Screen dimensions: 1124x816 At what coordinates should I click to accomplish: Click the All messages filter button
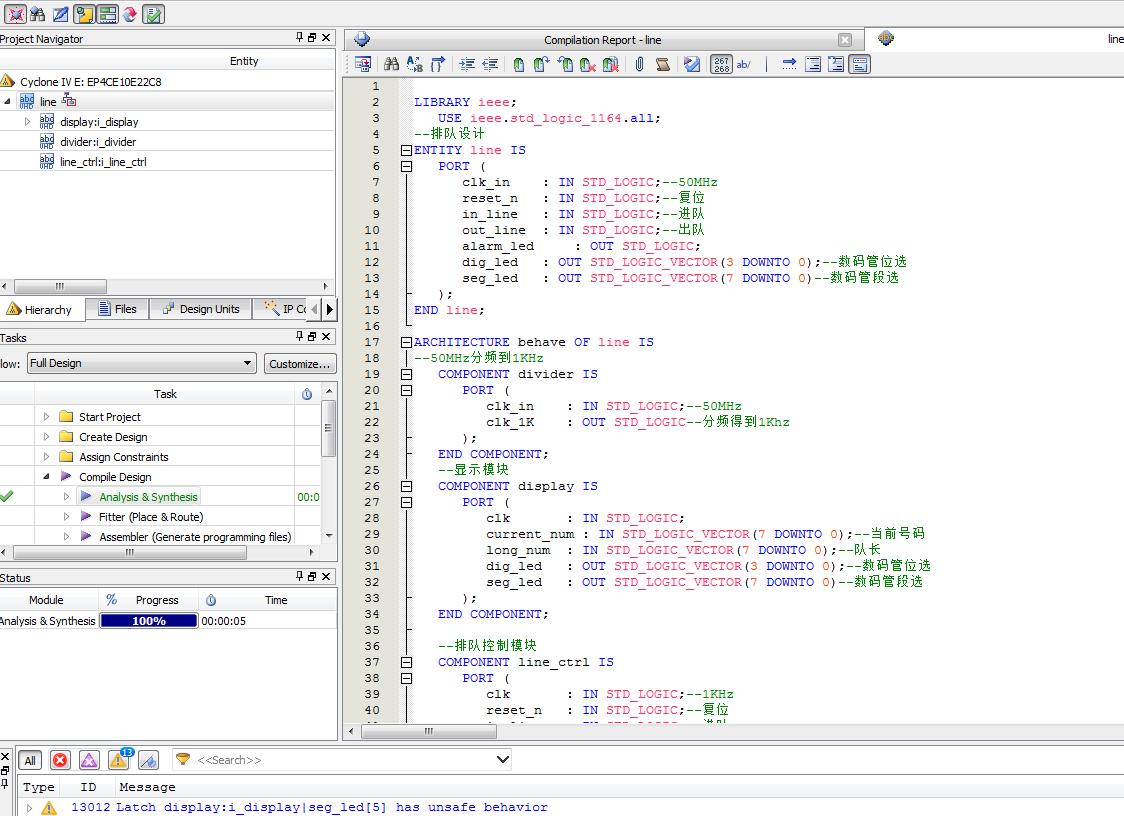point(30,760)
